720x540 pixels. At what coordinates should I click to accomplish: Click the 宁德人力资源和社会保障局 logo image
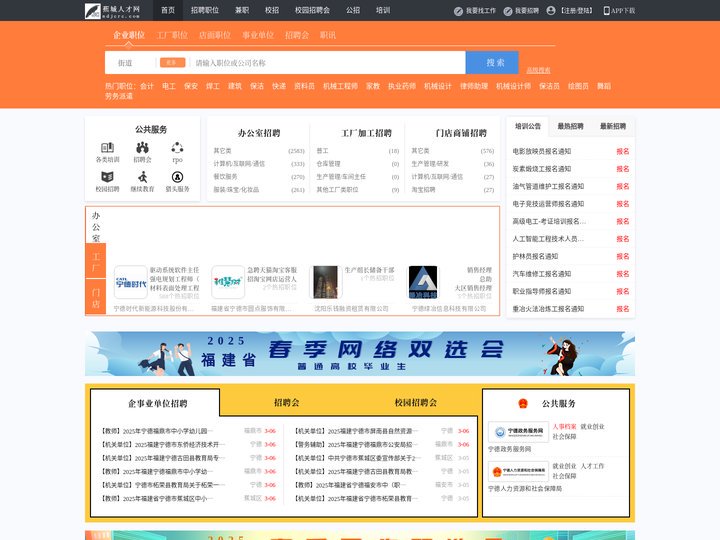[x=518, y=471]
